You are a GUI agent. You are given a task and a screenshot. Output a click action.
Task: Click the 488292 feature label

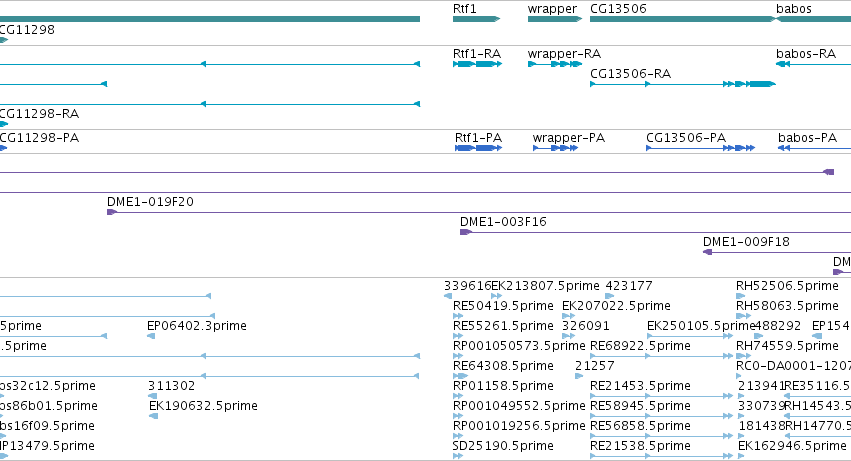777,326
